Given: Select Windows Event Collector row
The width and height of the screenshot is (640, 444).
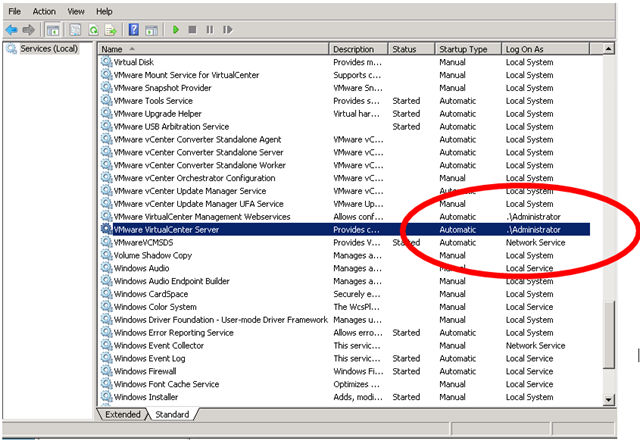Looking at the screenshot, I should (345, 345).
